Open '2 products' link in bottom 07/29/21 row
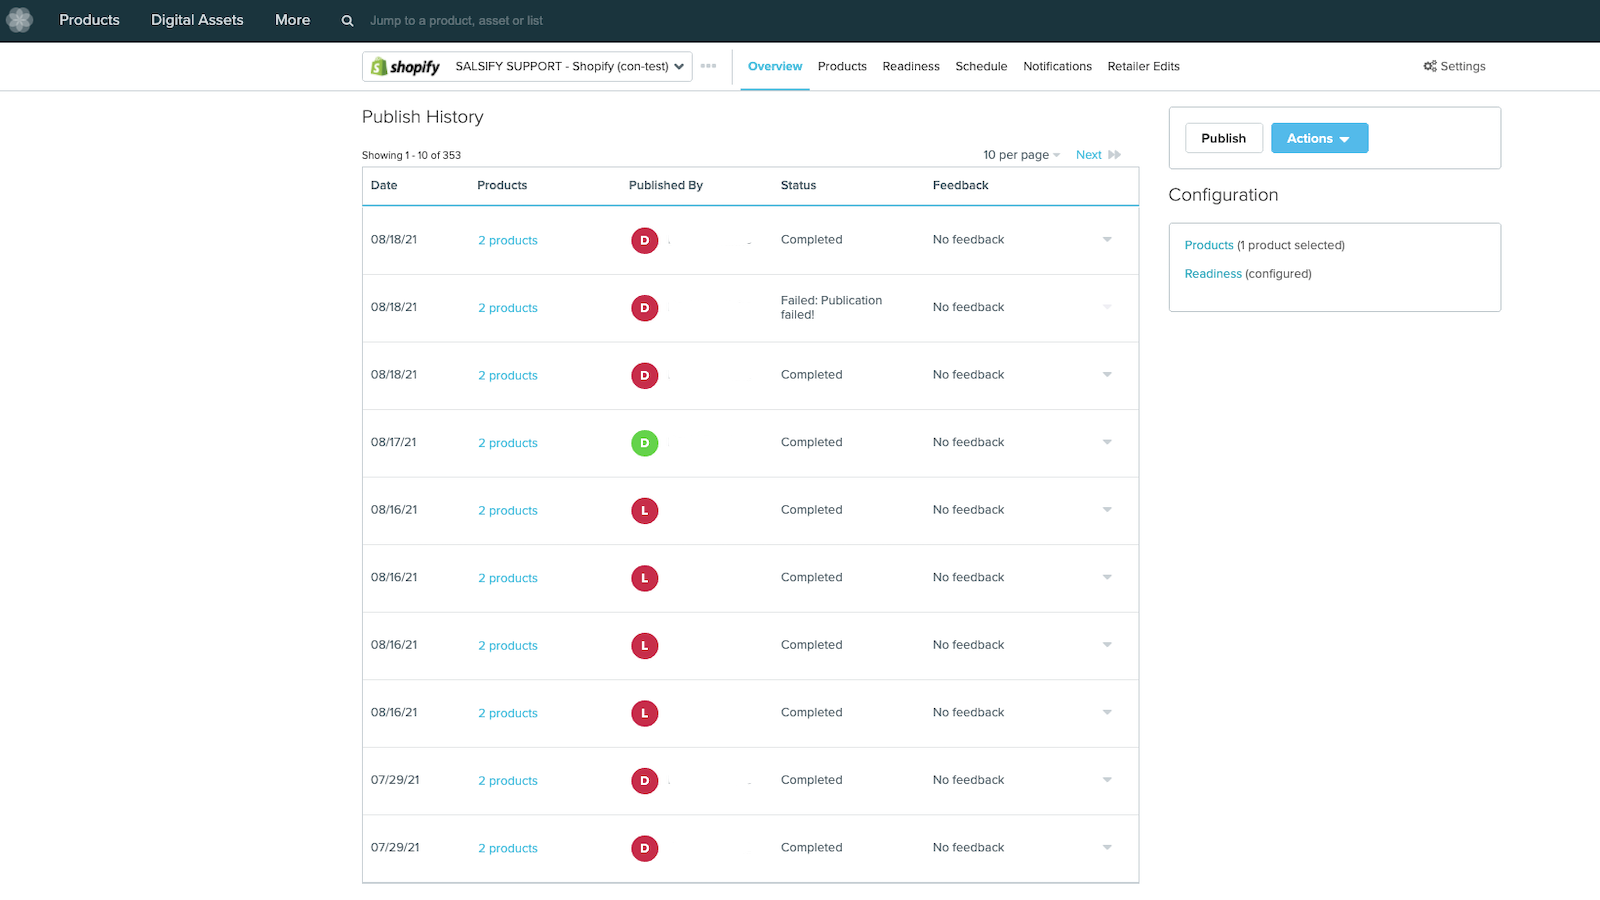 [x=508, y=848]
